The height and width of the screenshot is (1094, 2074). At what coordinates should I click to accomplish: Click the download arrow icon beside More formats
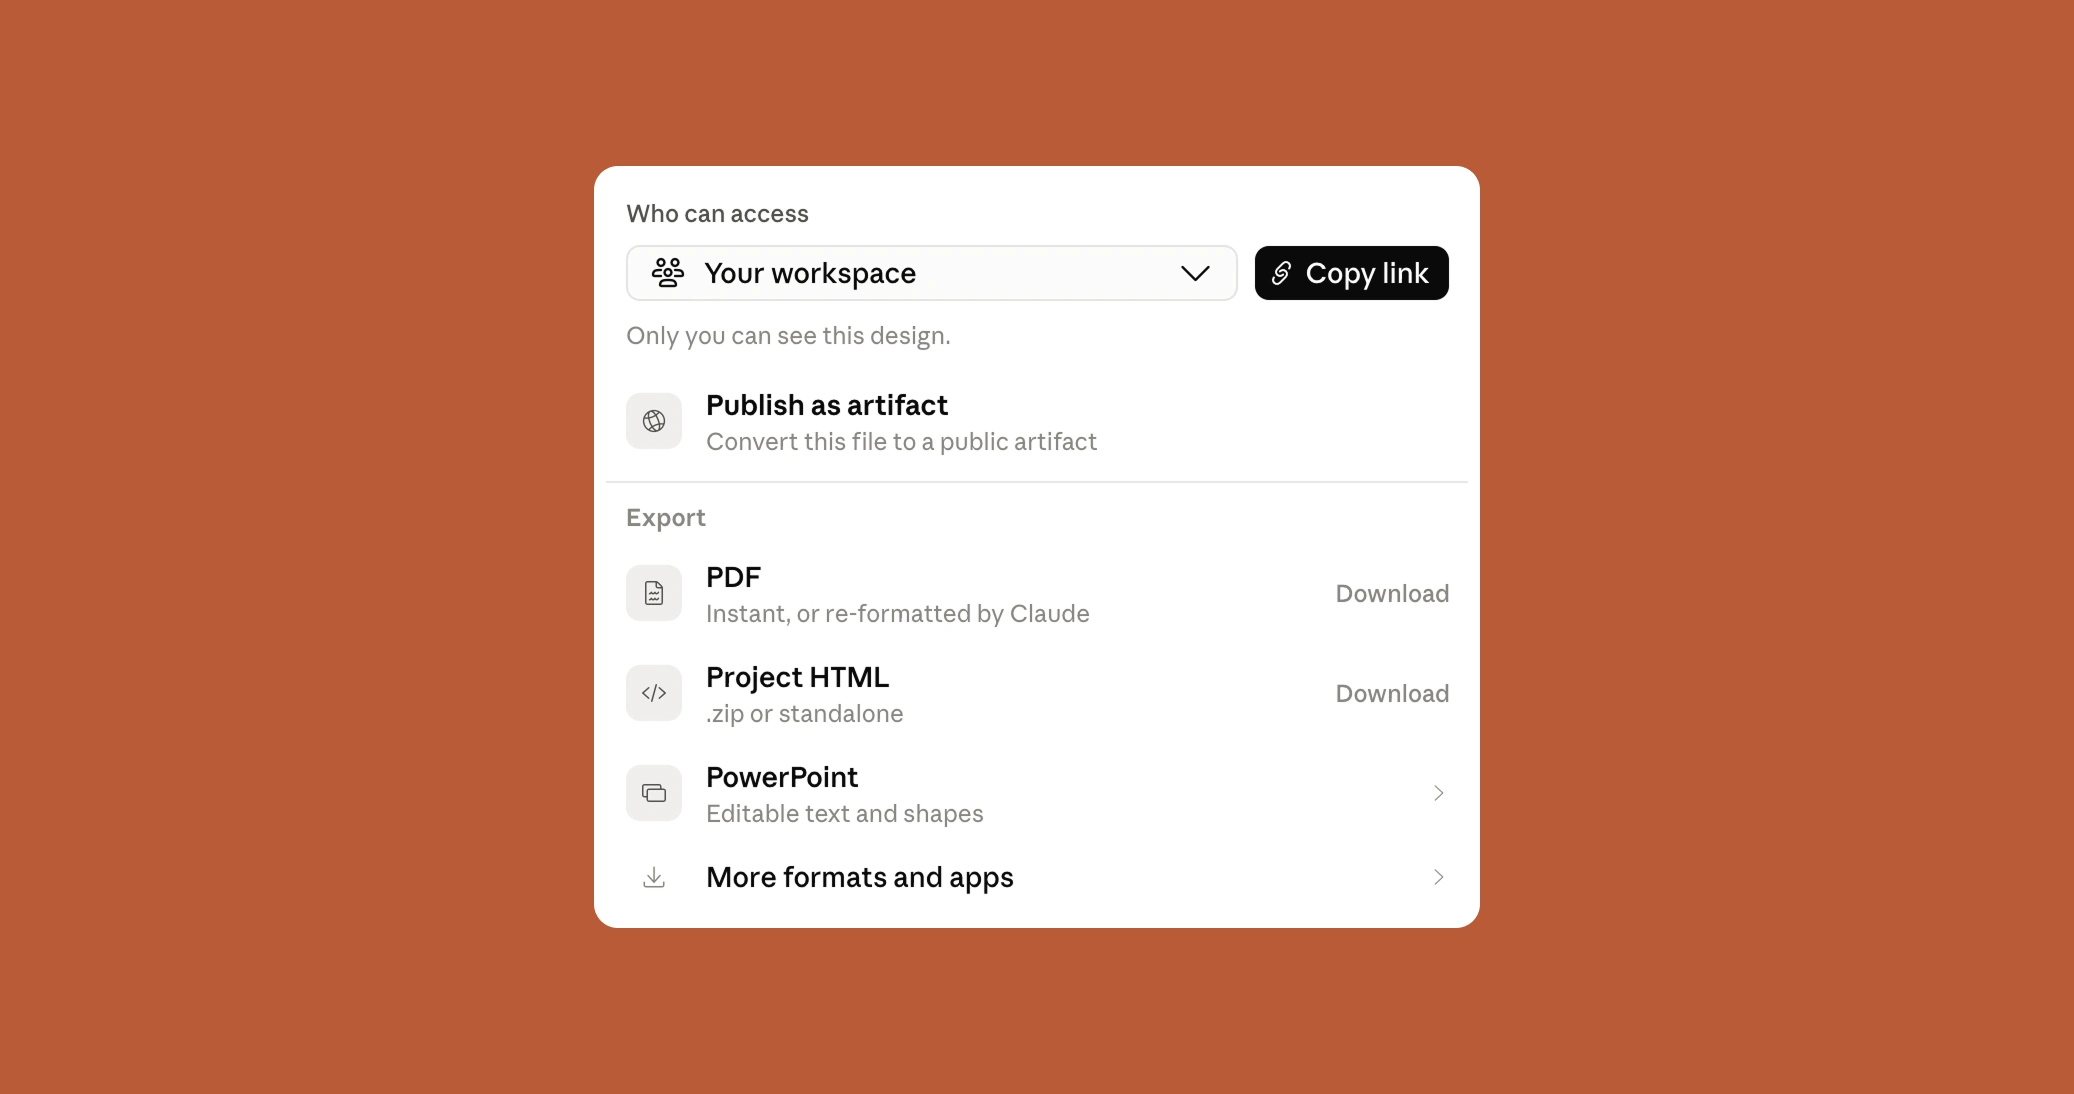coord(654,877)
